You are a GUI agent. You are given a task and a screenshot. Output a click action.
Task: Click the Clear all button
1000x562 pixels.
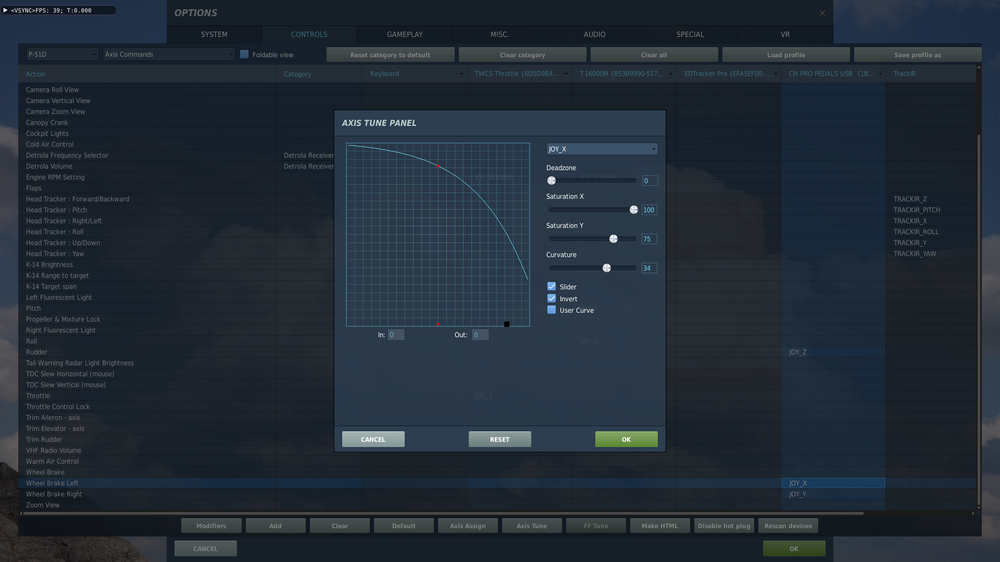[x=654, y=55]
